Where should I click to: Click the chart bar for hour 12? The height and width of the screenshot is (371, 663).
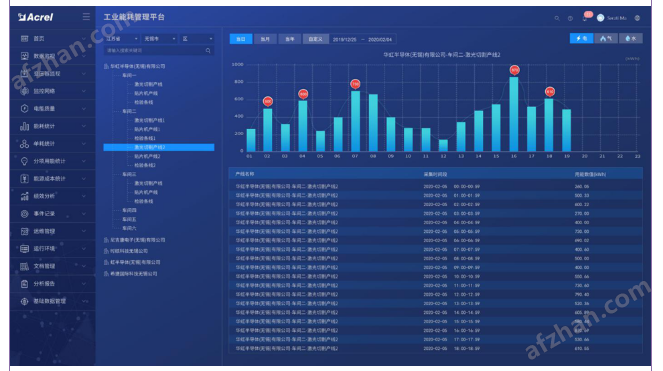point(443,145)
